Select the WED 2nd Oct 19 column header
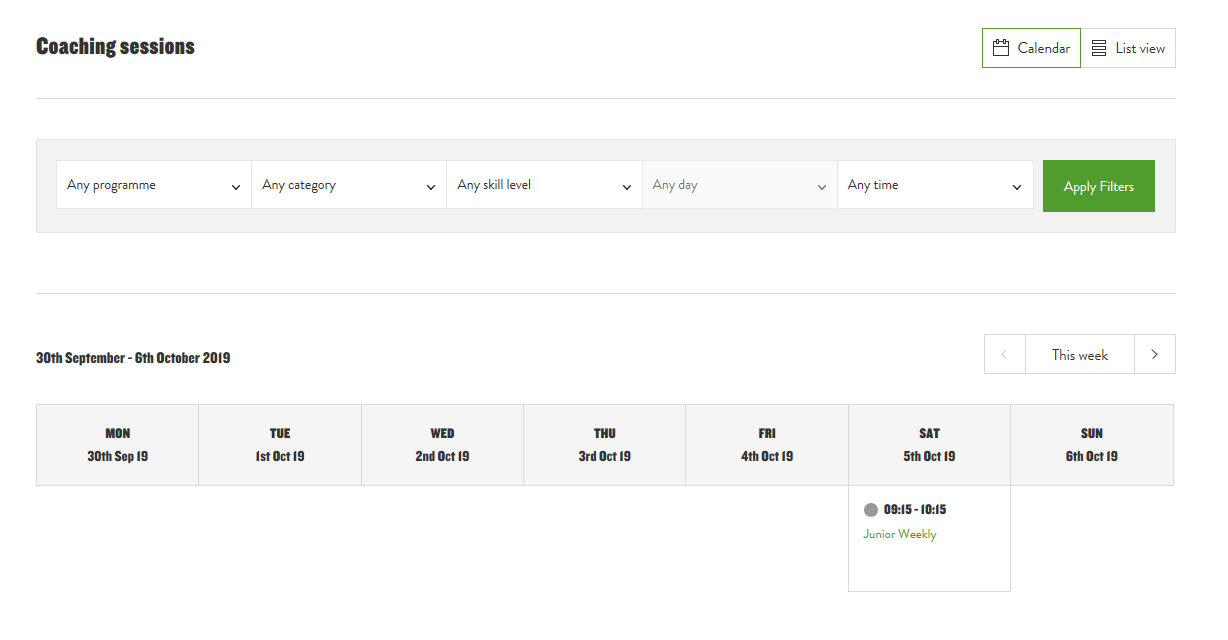1228x640 pixels. [442, 445]
